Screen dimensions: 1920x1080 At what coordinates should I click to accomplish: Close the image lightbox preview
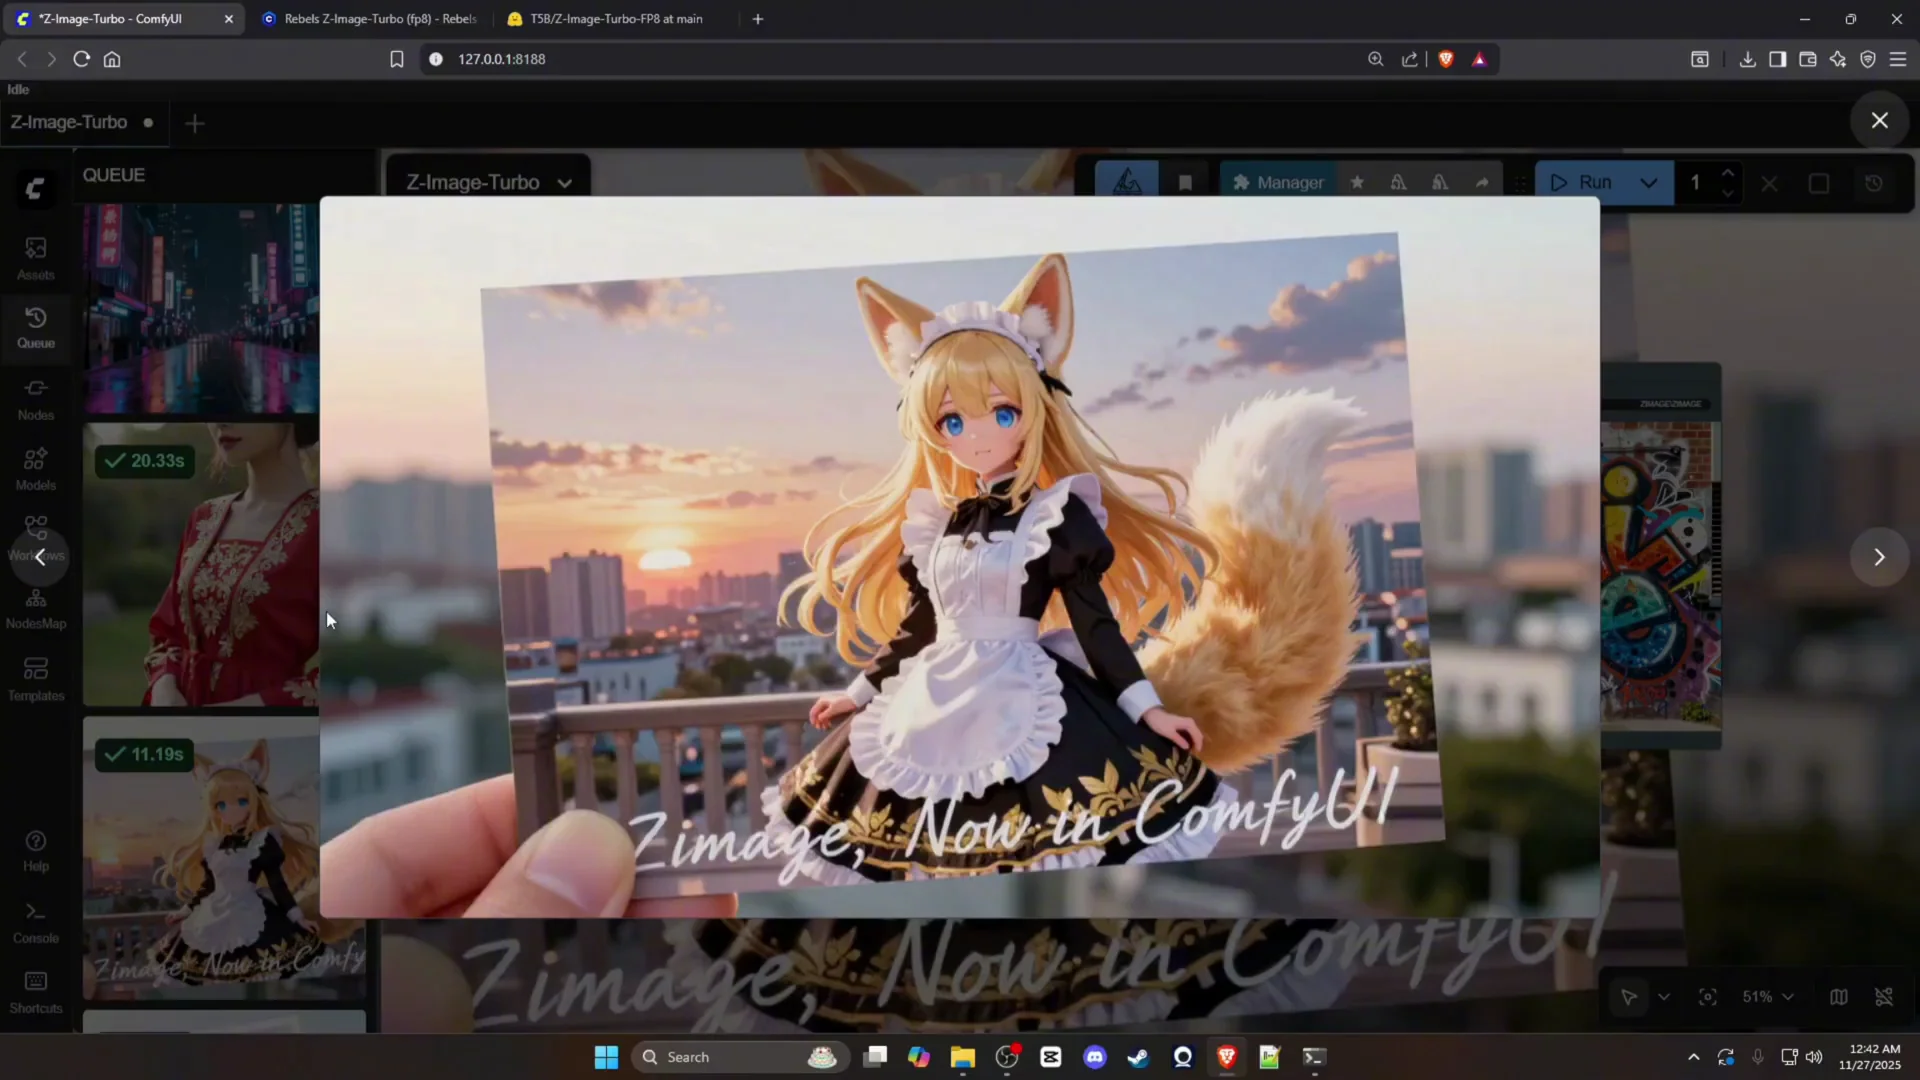pyautogui.click(x=1879, y=121)
